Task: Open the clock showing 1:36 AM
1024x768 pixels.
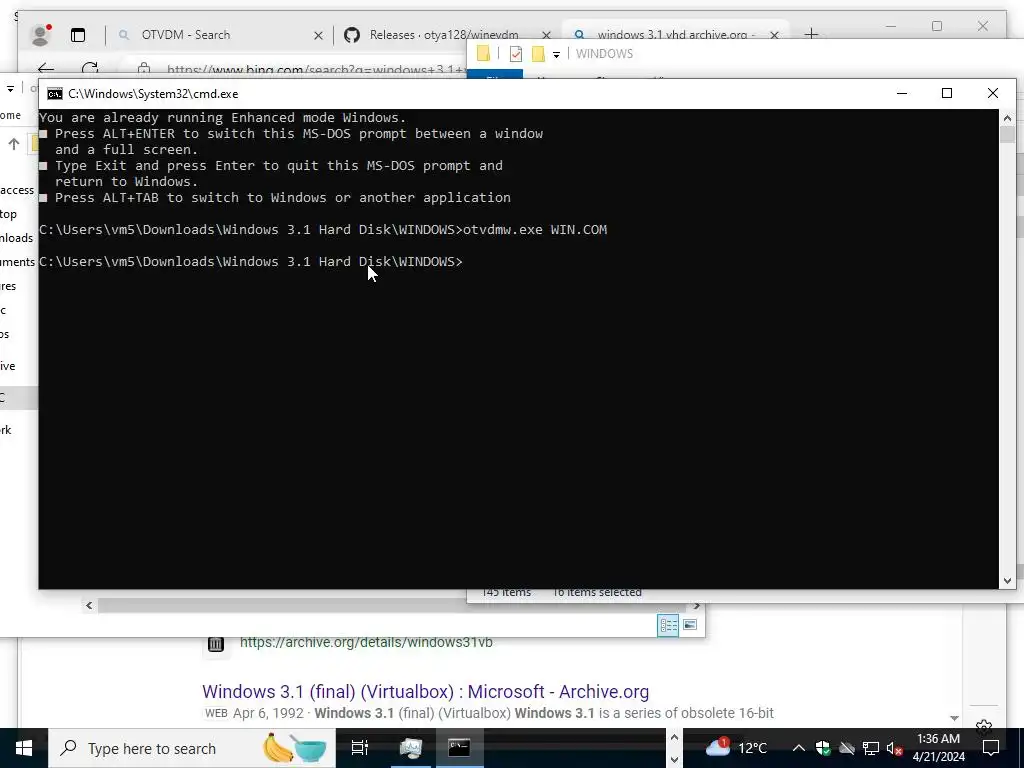Action: coord(938,748)
